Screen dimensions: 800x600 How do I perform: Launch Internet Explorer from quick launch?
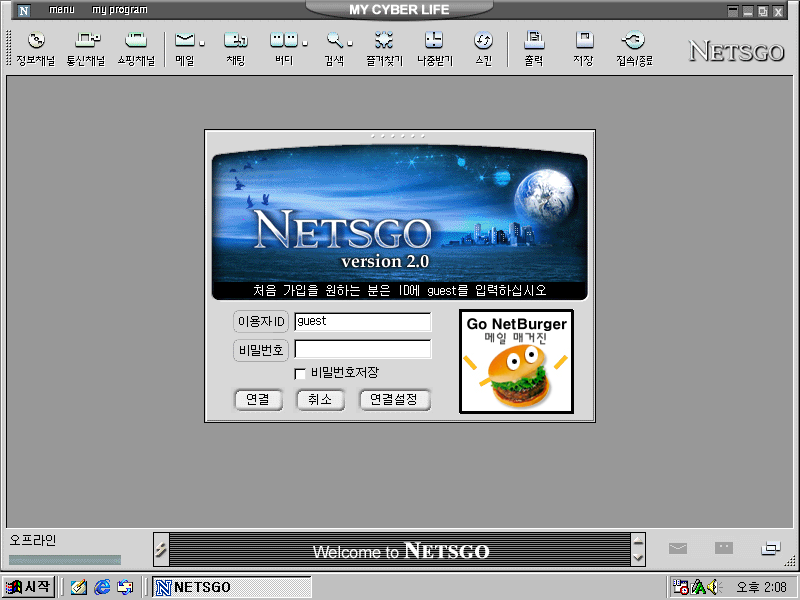point(102,587)
